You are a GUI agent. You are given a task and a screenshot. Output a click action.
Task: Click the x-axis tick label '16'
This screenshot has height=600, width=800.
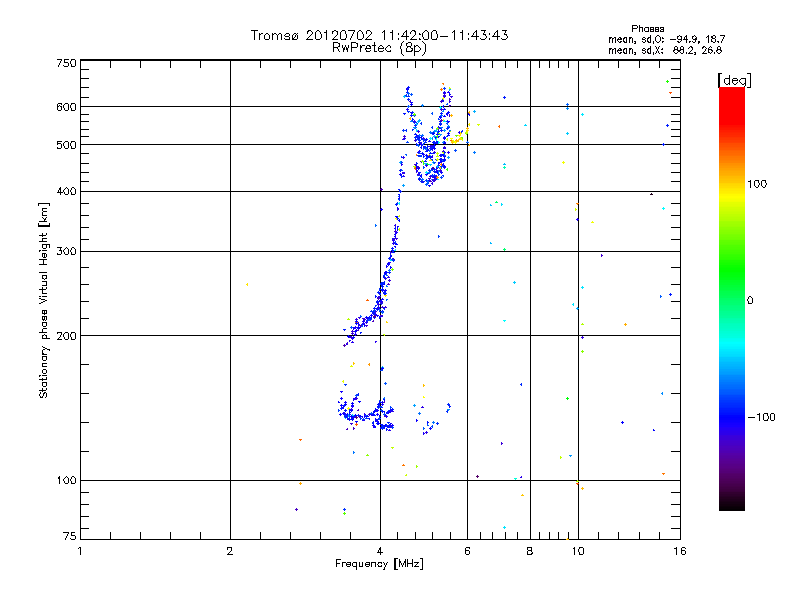(x=680, y=551)
